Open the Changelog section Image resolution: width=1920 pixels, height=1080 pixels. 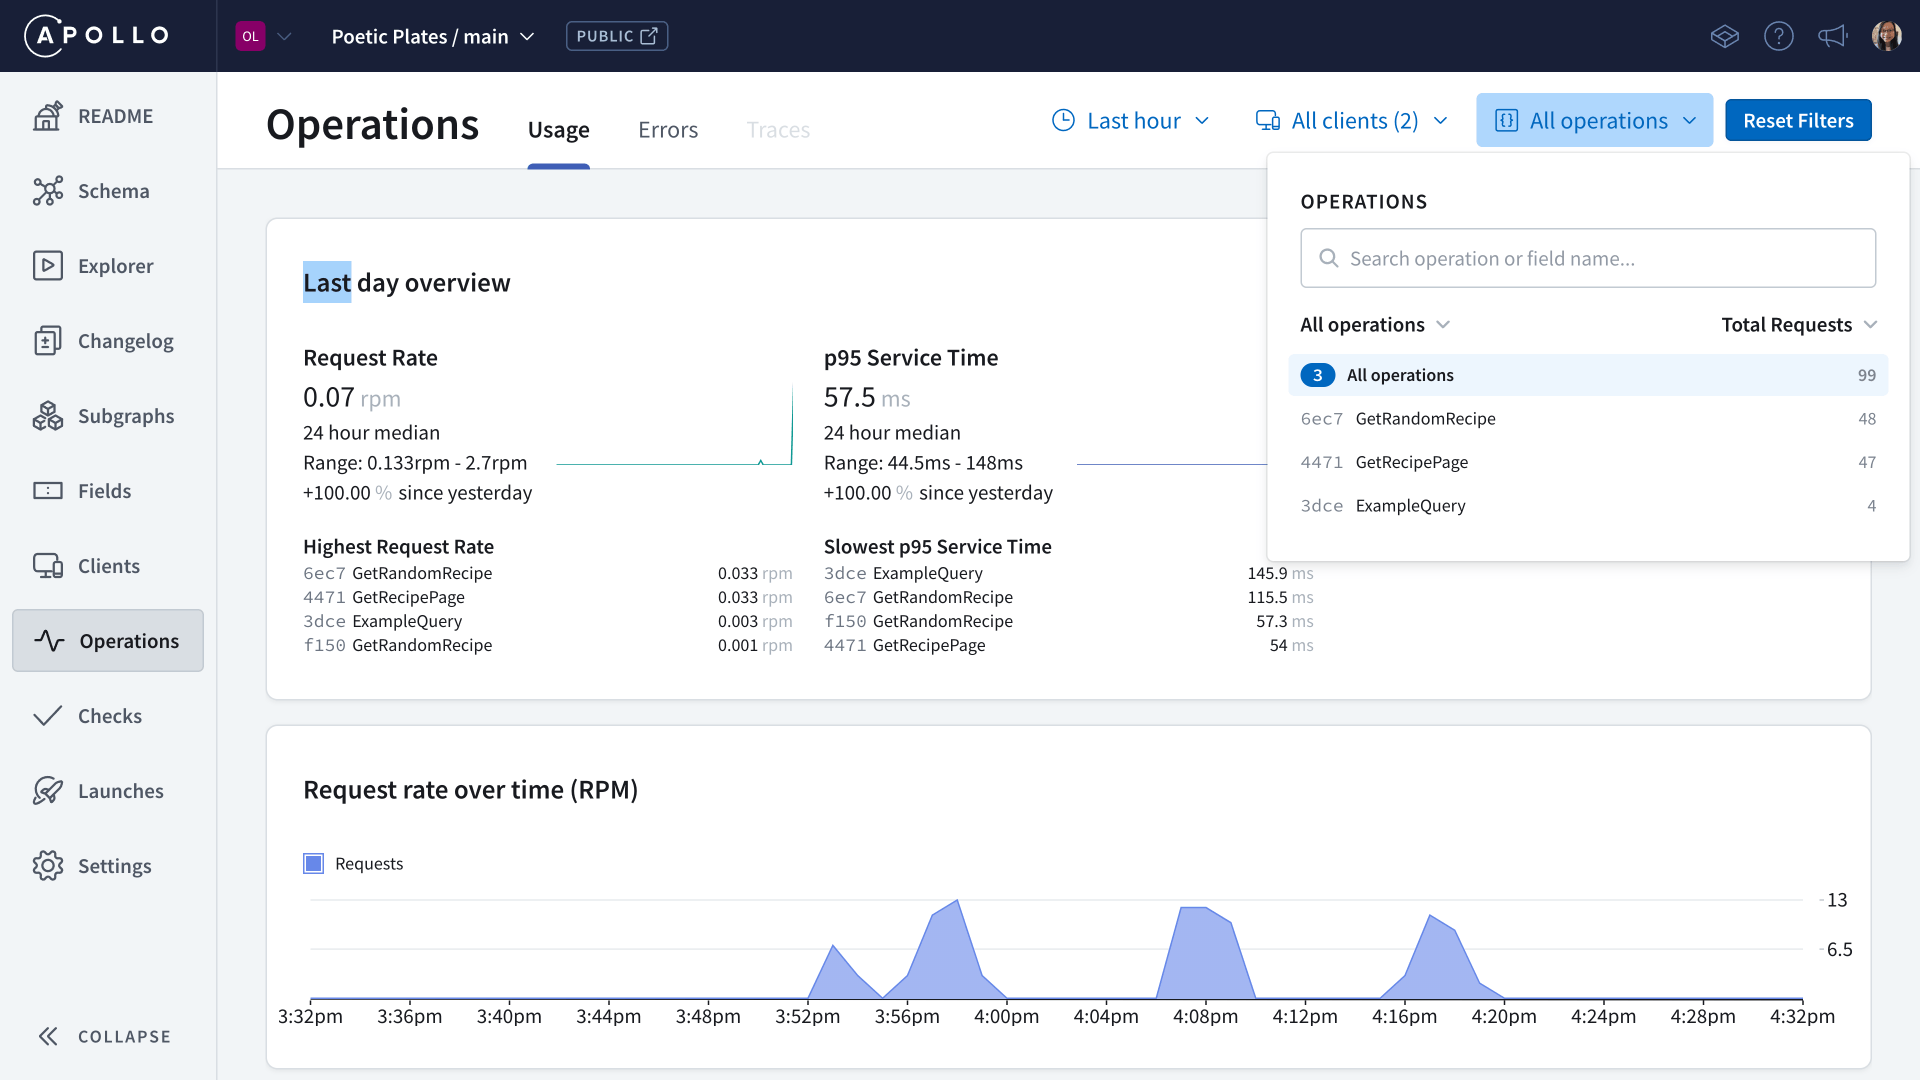point(125,340)
